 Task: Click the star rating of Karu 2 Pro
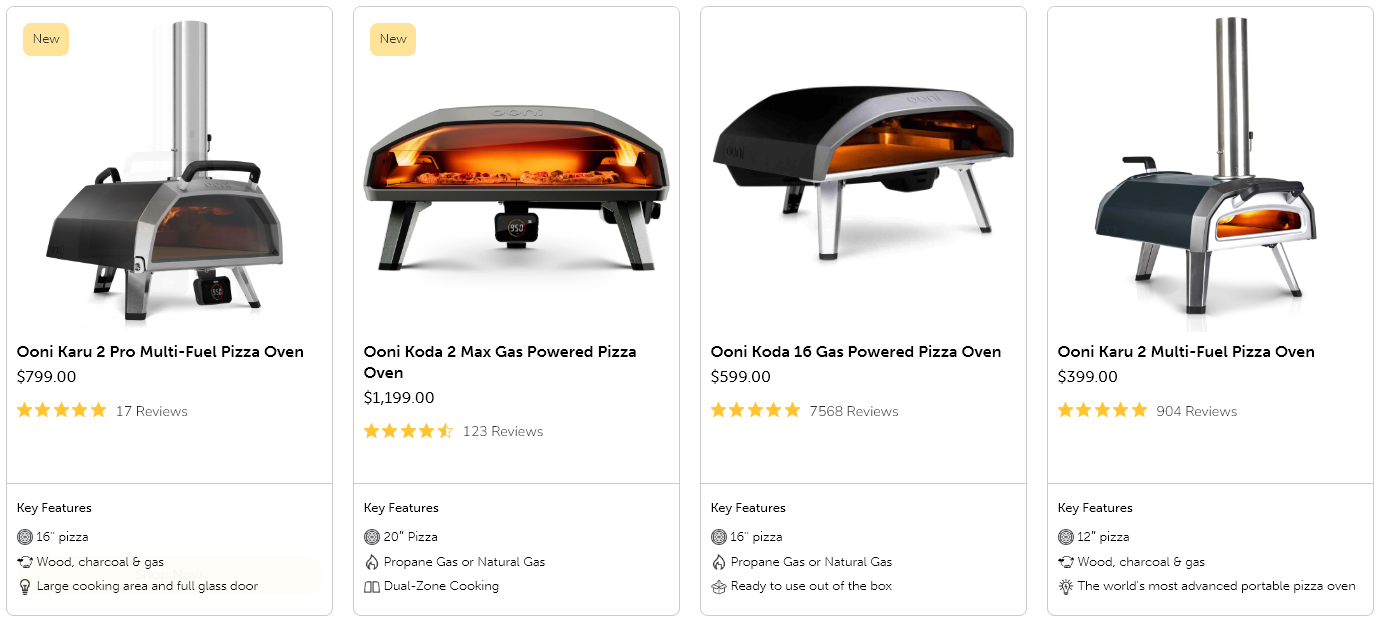[x=62, y=410]
